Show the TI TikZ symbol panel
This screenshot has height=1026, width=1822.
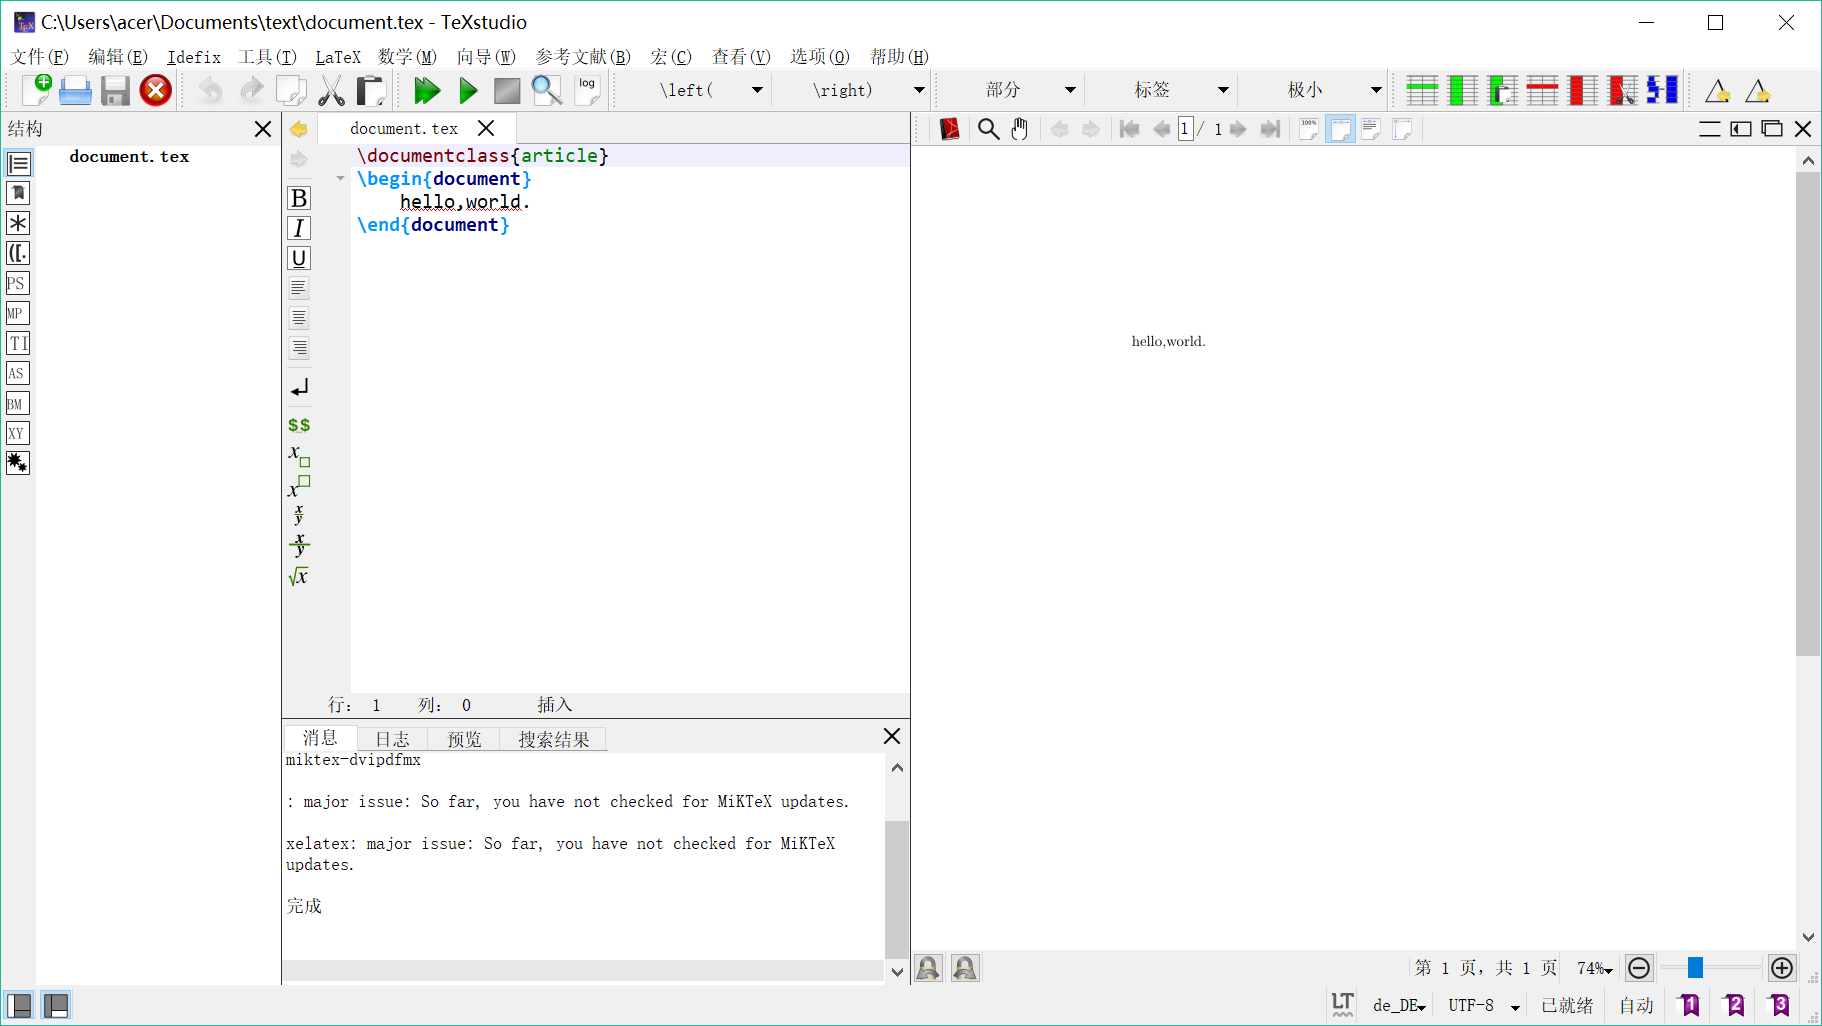(18, 343)
